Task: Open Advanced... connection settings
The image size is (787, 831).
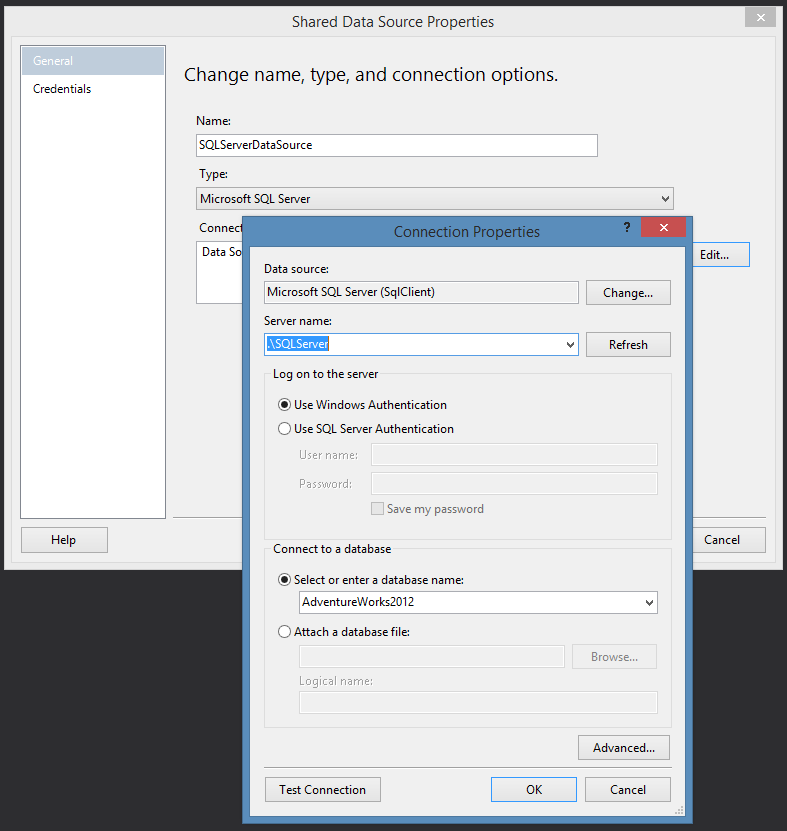Action: 624,747
